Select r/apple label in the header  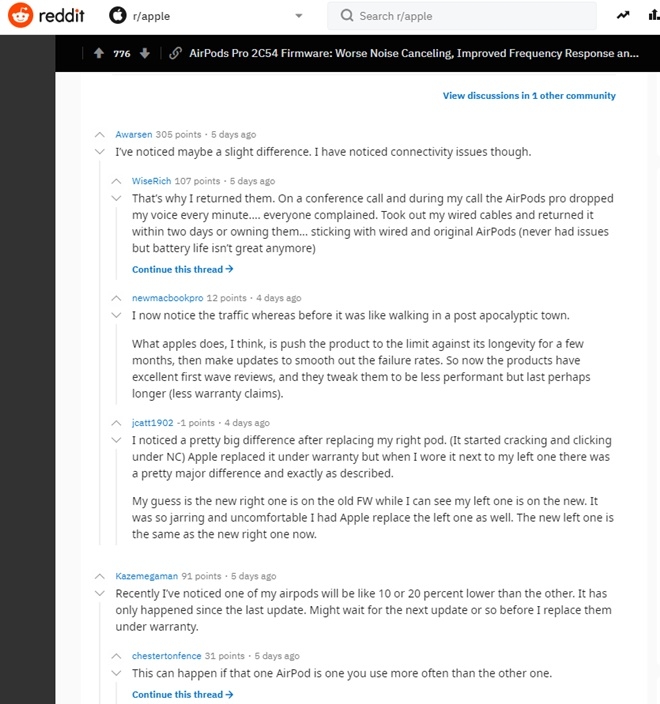[x=151, y=17]
